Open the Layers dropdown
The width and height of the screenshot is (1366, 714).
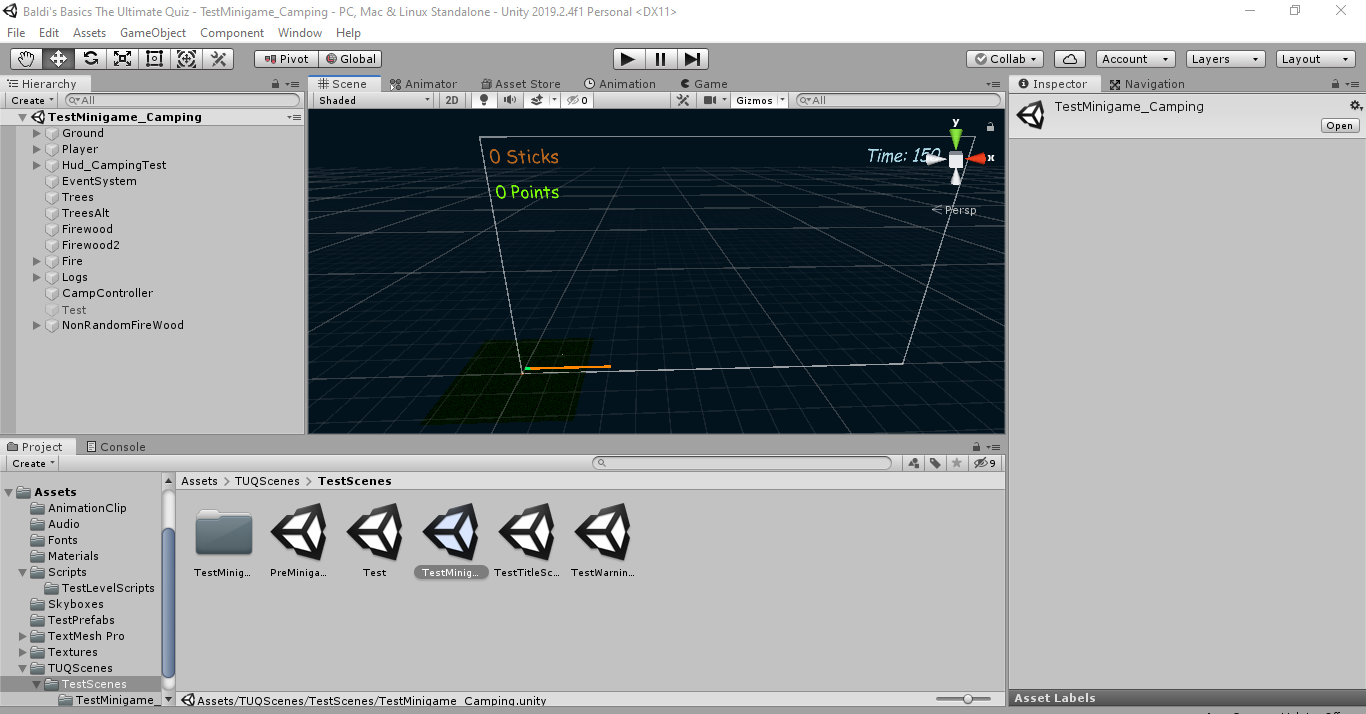(x=1225, y=59)
